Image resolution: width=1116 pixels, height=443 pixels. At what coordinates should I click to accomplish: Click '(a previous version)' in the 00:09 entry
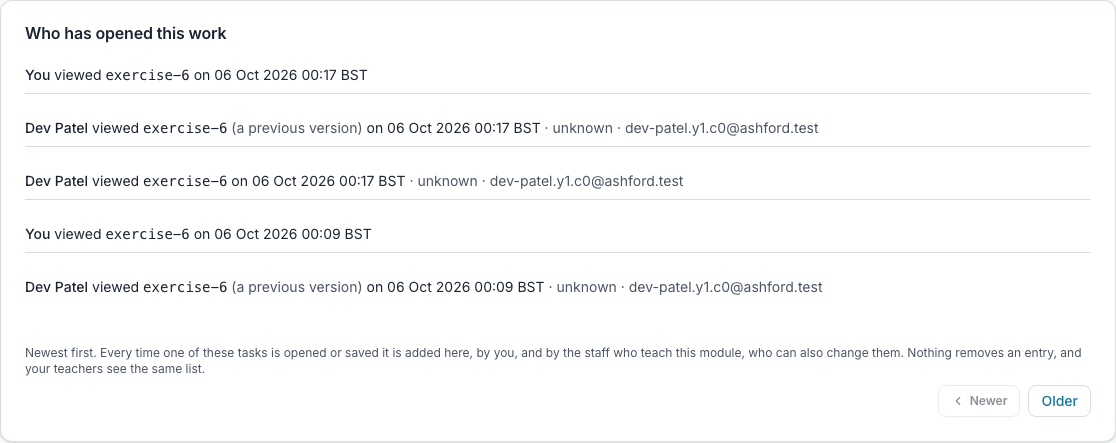tap(297, 287)
